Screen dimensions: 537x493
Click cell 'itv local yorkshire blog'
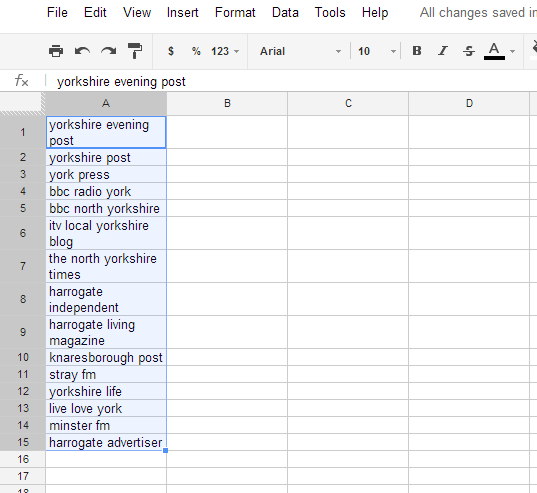pos(106,233)
